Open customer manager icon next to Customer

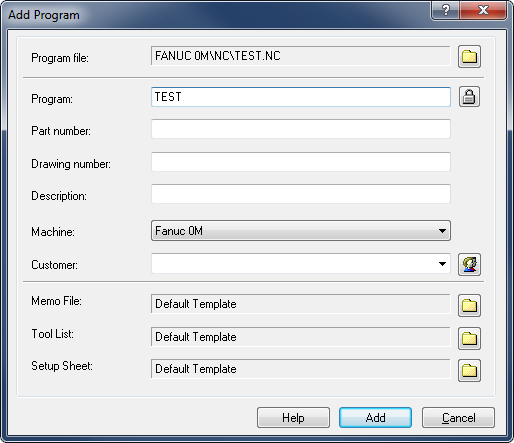(469, 264)
